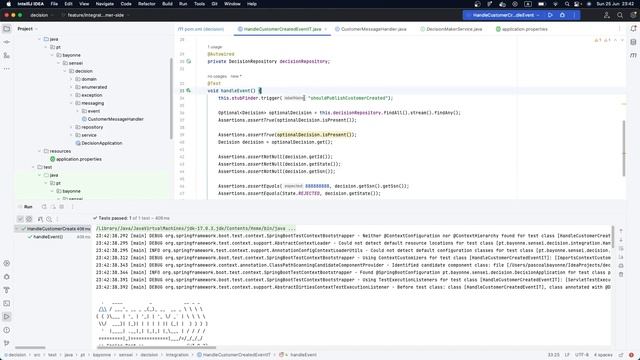
Task: Click the console horizontal scrollbar
Action: pos(156,347)
